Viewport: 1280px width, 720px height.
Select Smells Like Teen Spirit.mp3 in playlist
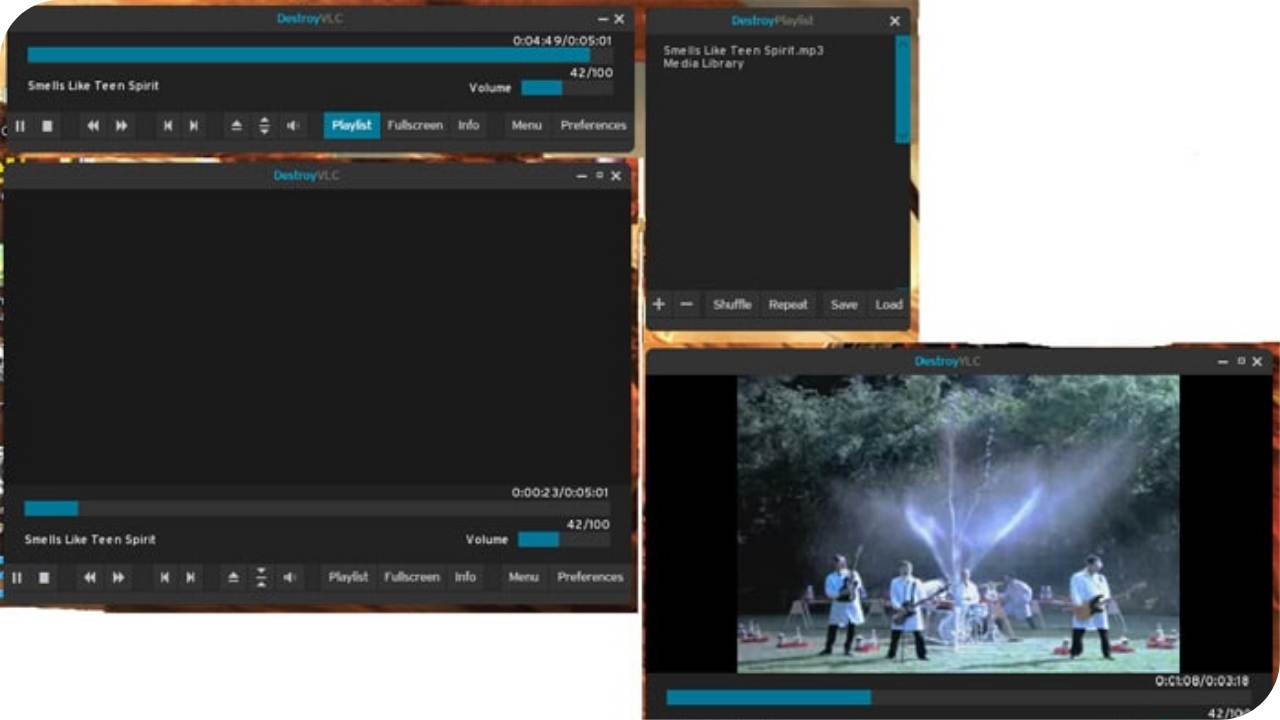coord(743,50)
